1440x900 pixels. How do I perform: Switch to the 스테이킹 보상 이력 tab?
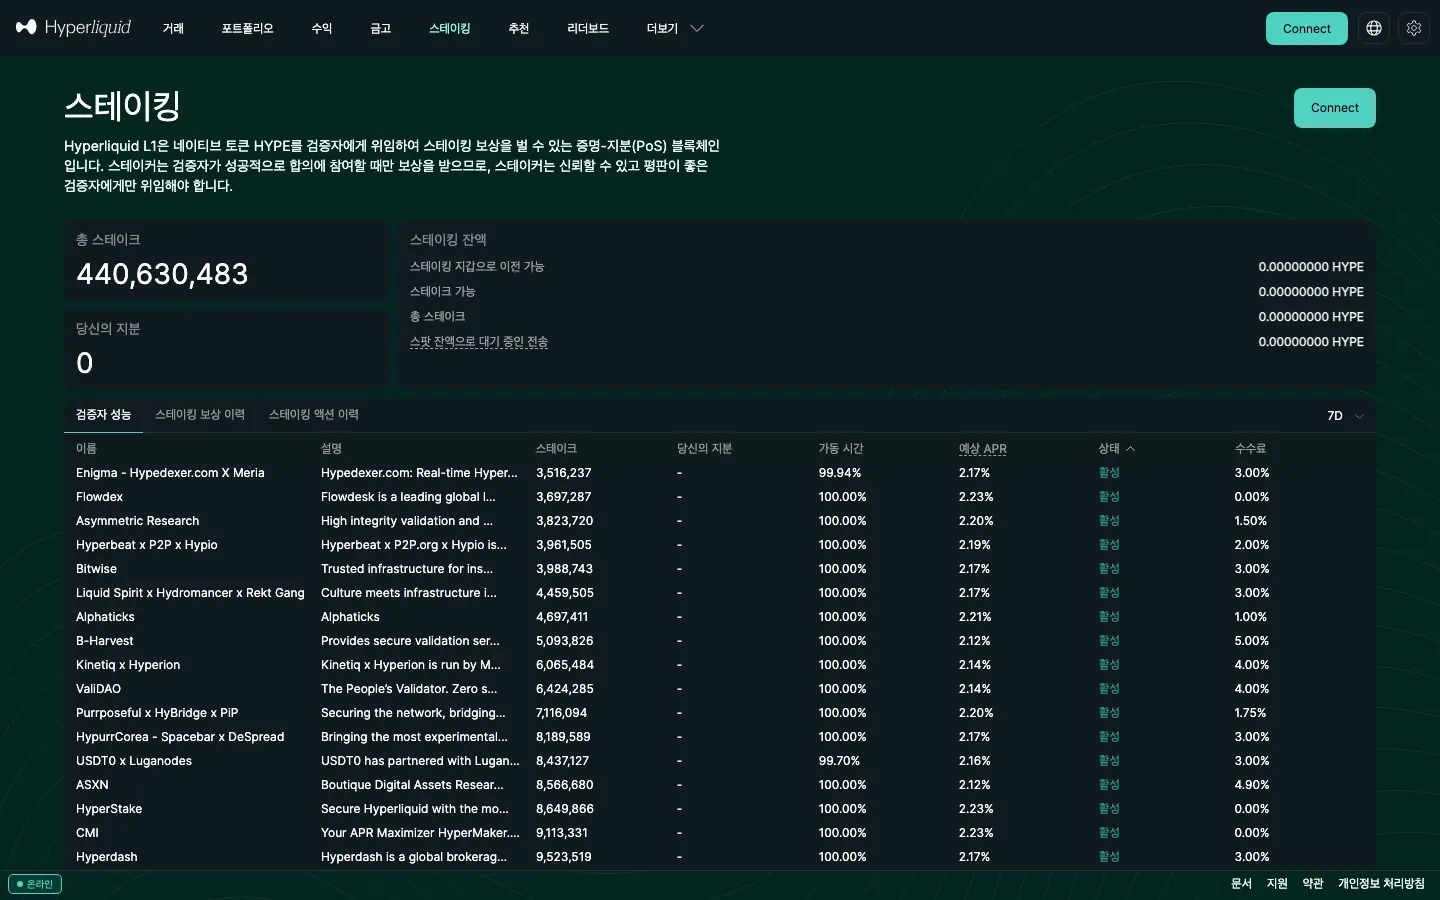[200, 415]
